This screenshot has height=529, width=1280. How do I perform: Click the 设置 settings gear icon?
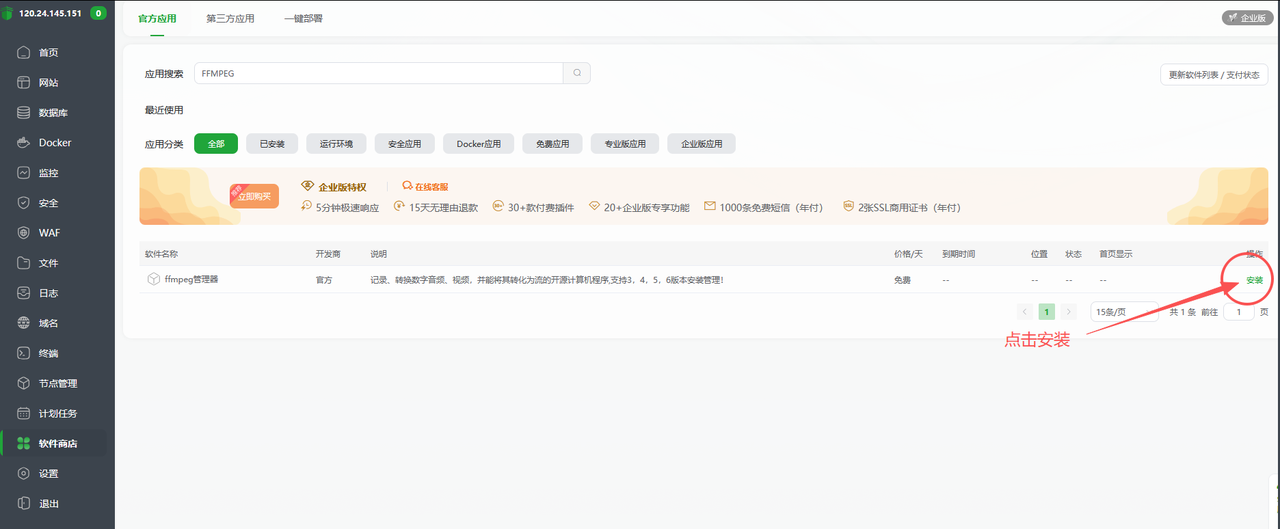(23, 473)
